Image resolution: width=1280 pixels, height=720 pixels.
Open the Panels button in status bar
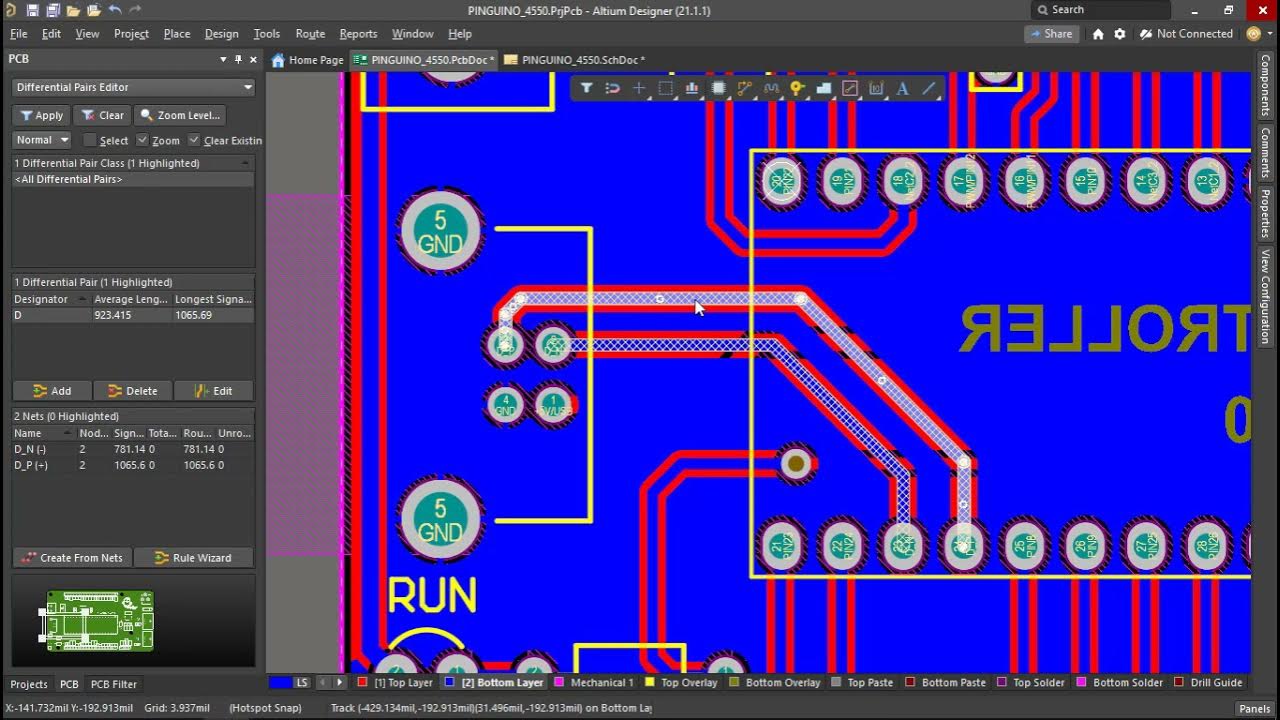1254,708
